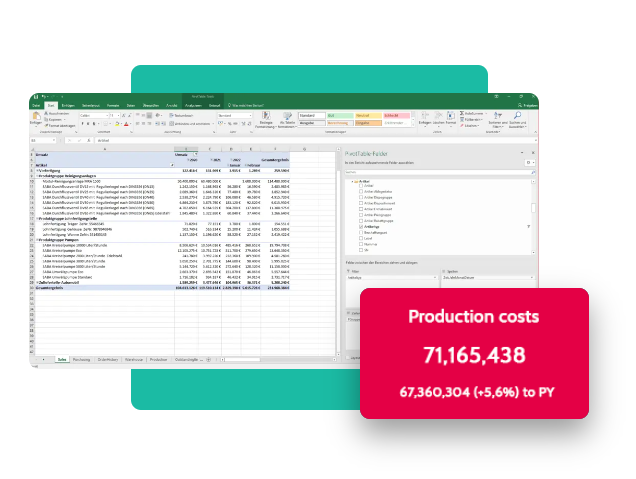Screen dimensions: 636x479
Task: Switch to the Warehouse sheet tab
Action: (134, 360)
